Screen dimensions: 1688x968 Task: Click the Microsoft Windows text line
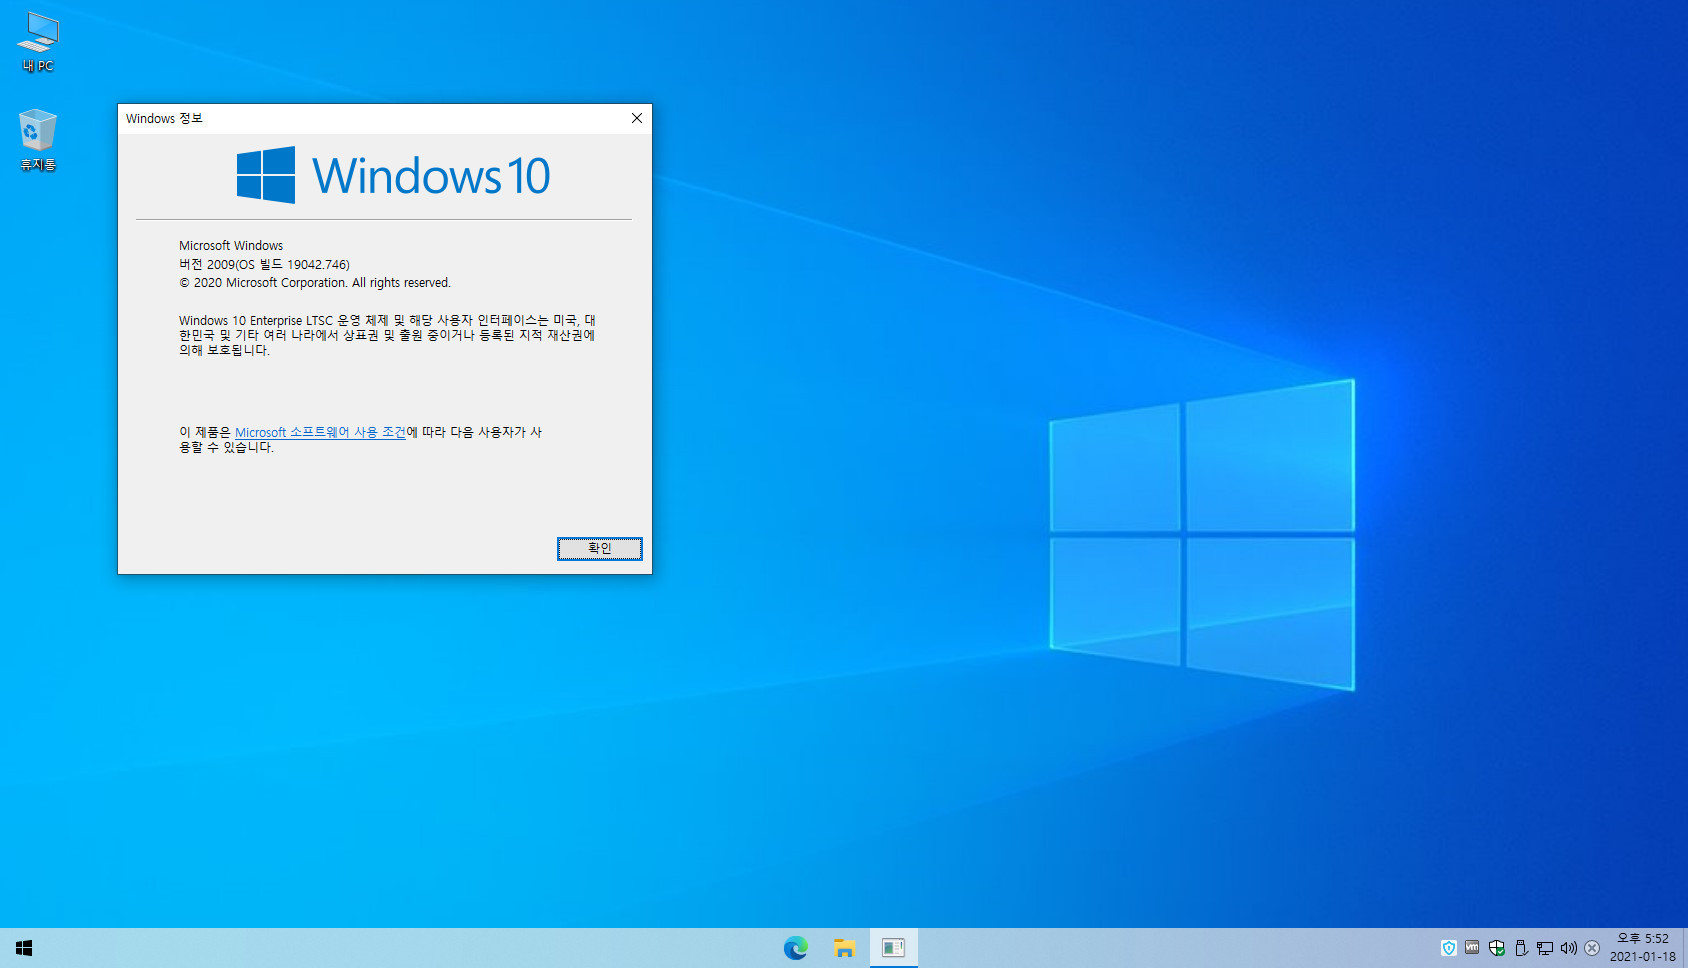(x=231, y=245)
